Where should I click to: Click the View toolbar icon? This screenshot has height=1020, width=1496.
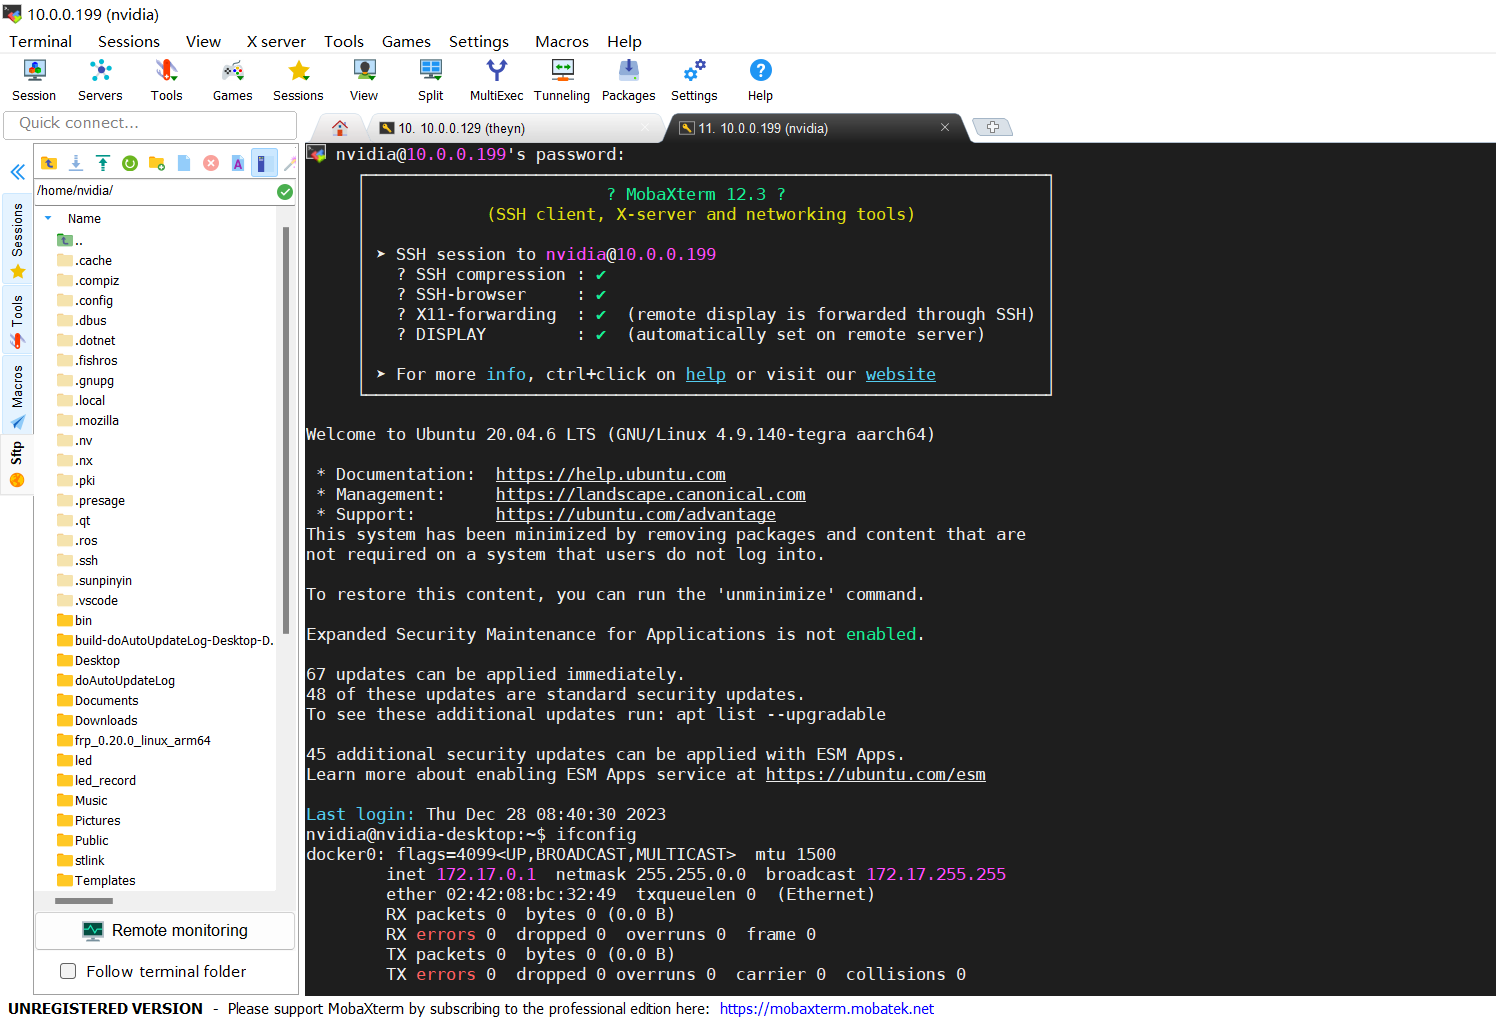tap(364, 80)
